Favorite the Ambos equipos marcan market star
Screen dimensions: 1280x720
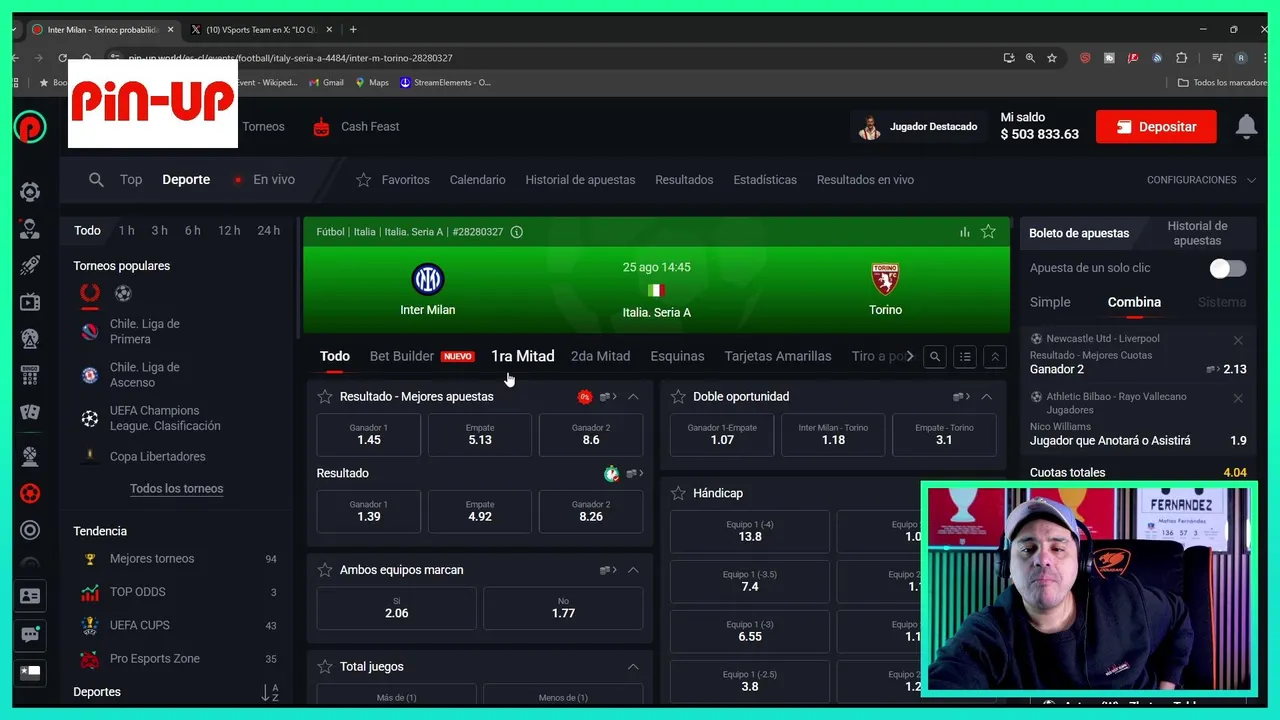click(325, 570)
